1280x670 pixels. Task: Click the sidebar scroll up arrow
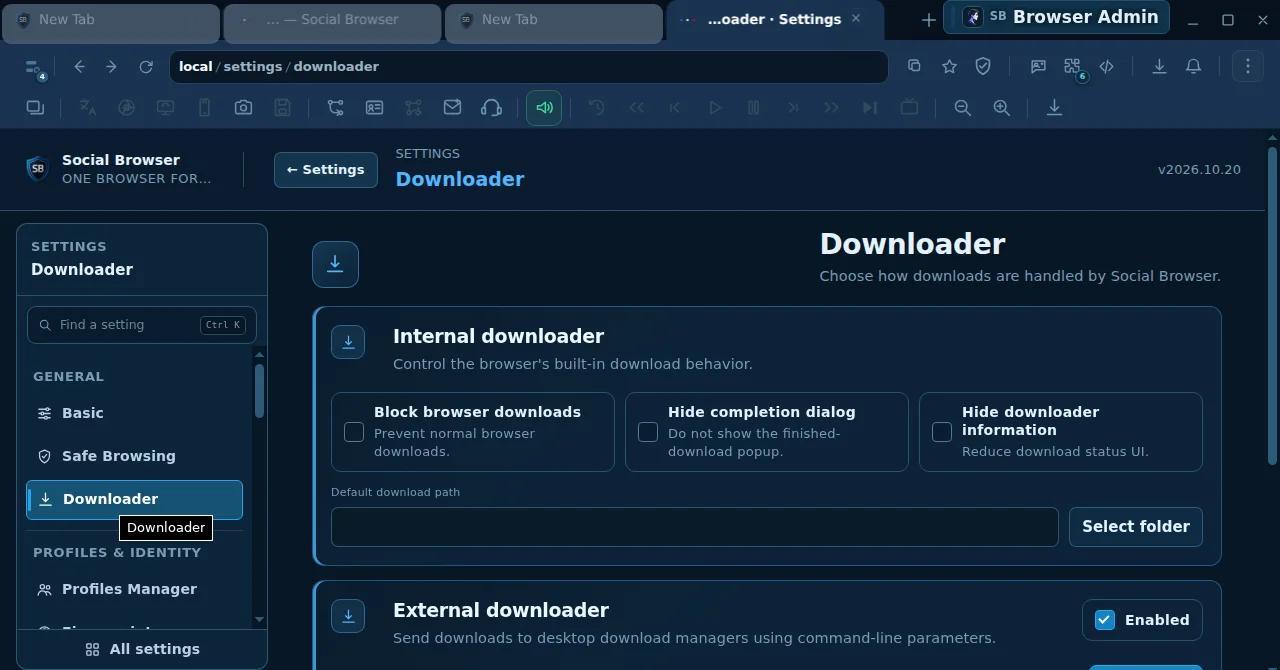point(260,354)
